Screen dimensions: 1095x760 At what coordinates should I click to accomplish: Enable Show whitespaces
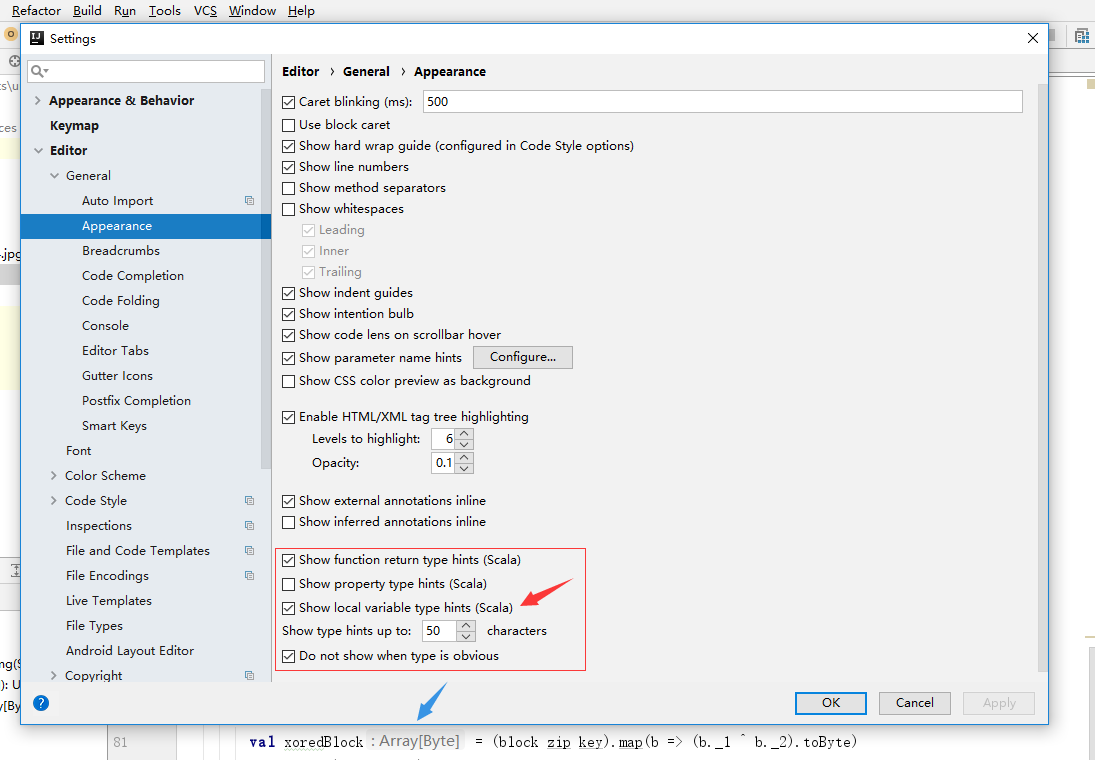[288, 209]
